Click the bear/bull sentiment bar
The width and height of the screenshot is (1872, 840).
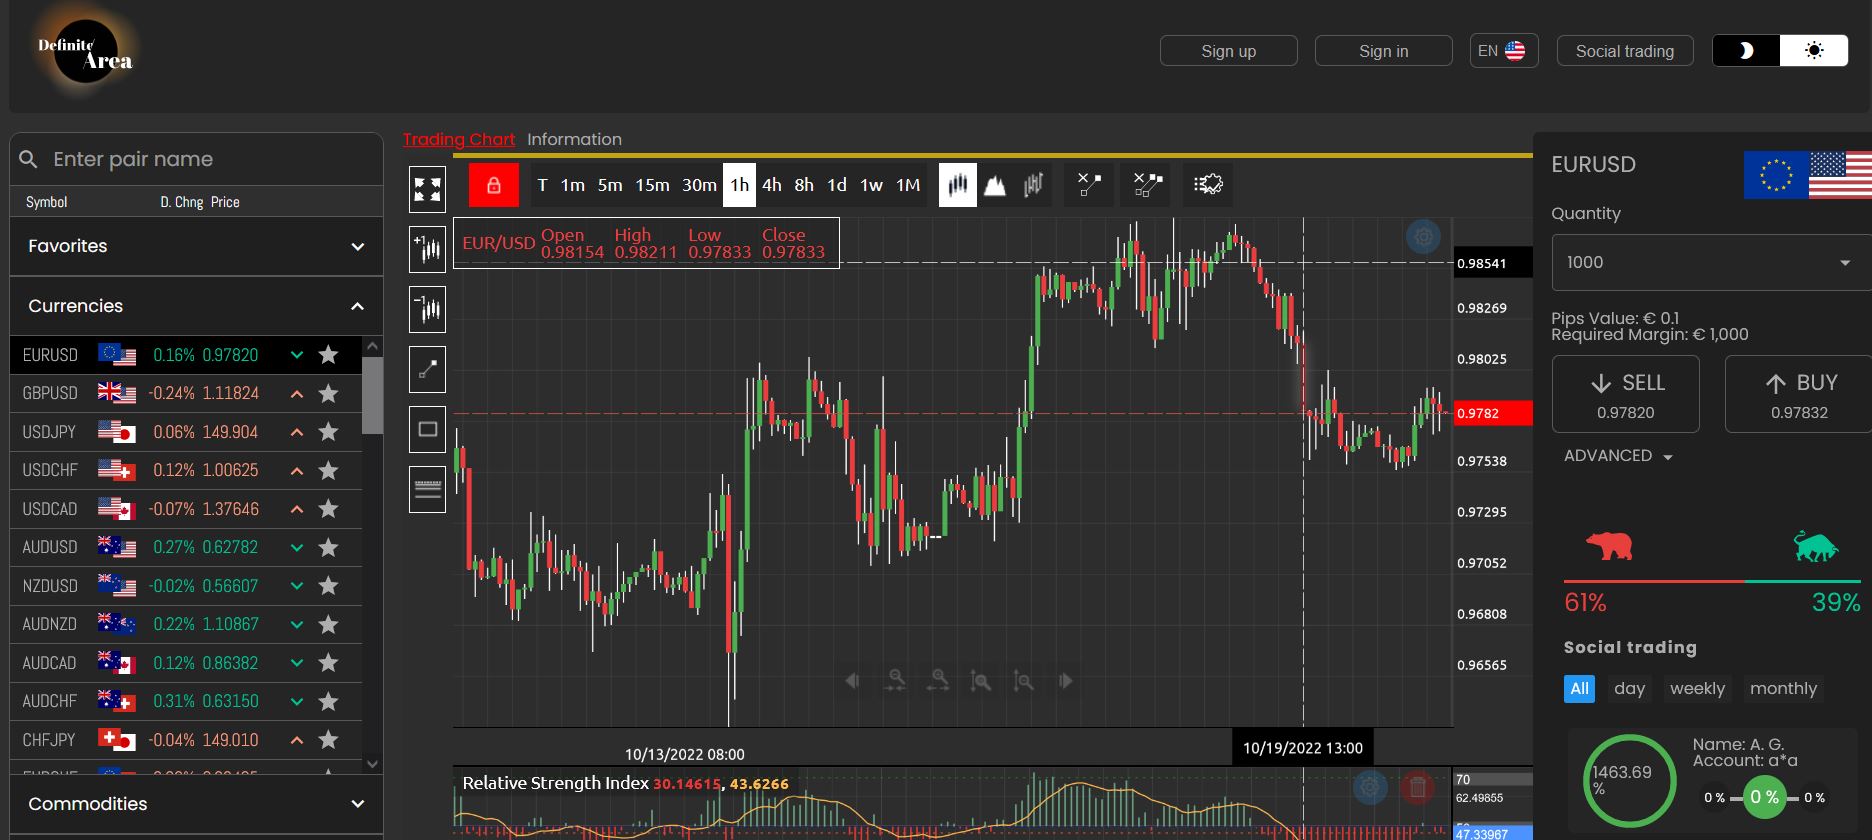[x=1712, y=581]
